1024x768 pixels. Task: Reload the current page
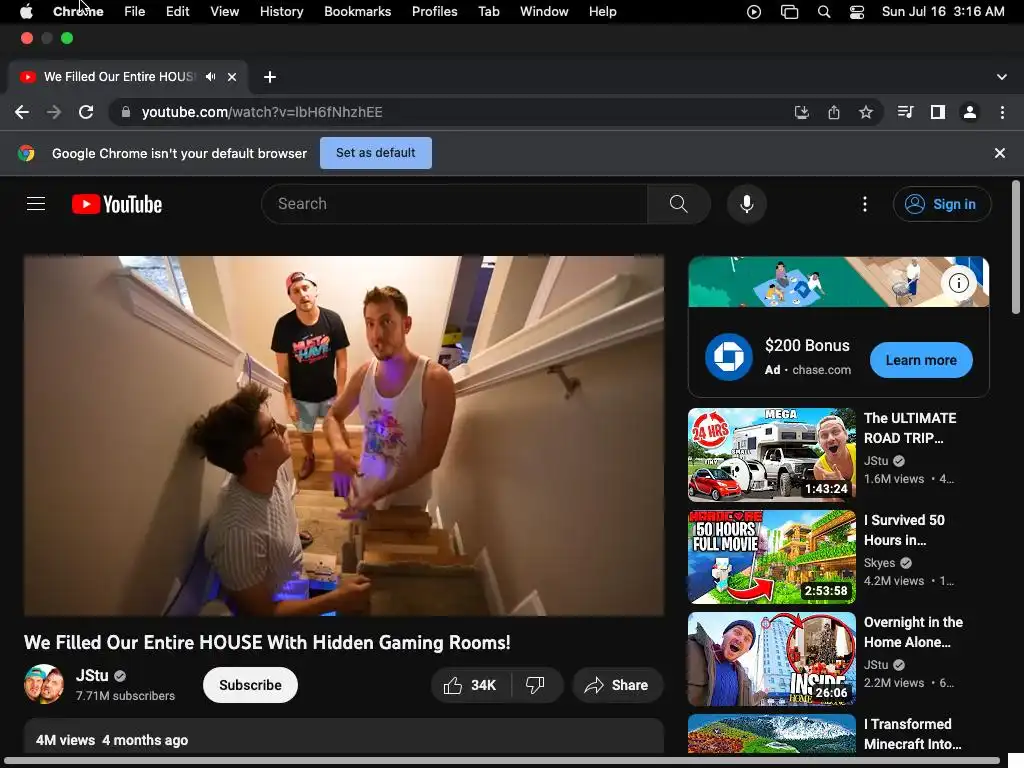pyautogui.click(x=86, y=112)
